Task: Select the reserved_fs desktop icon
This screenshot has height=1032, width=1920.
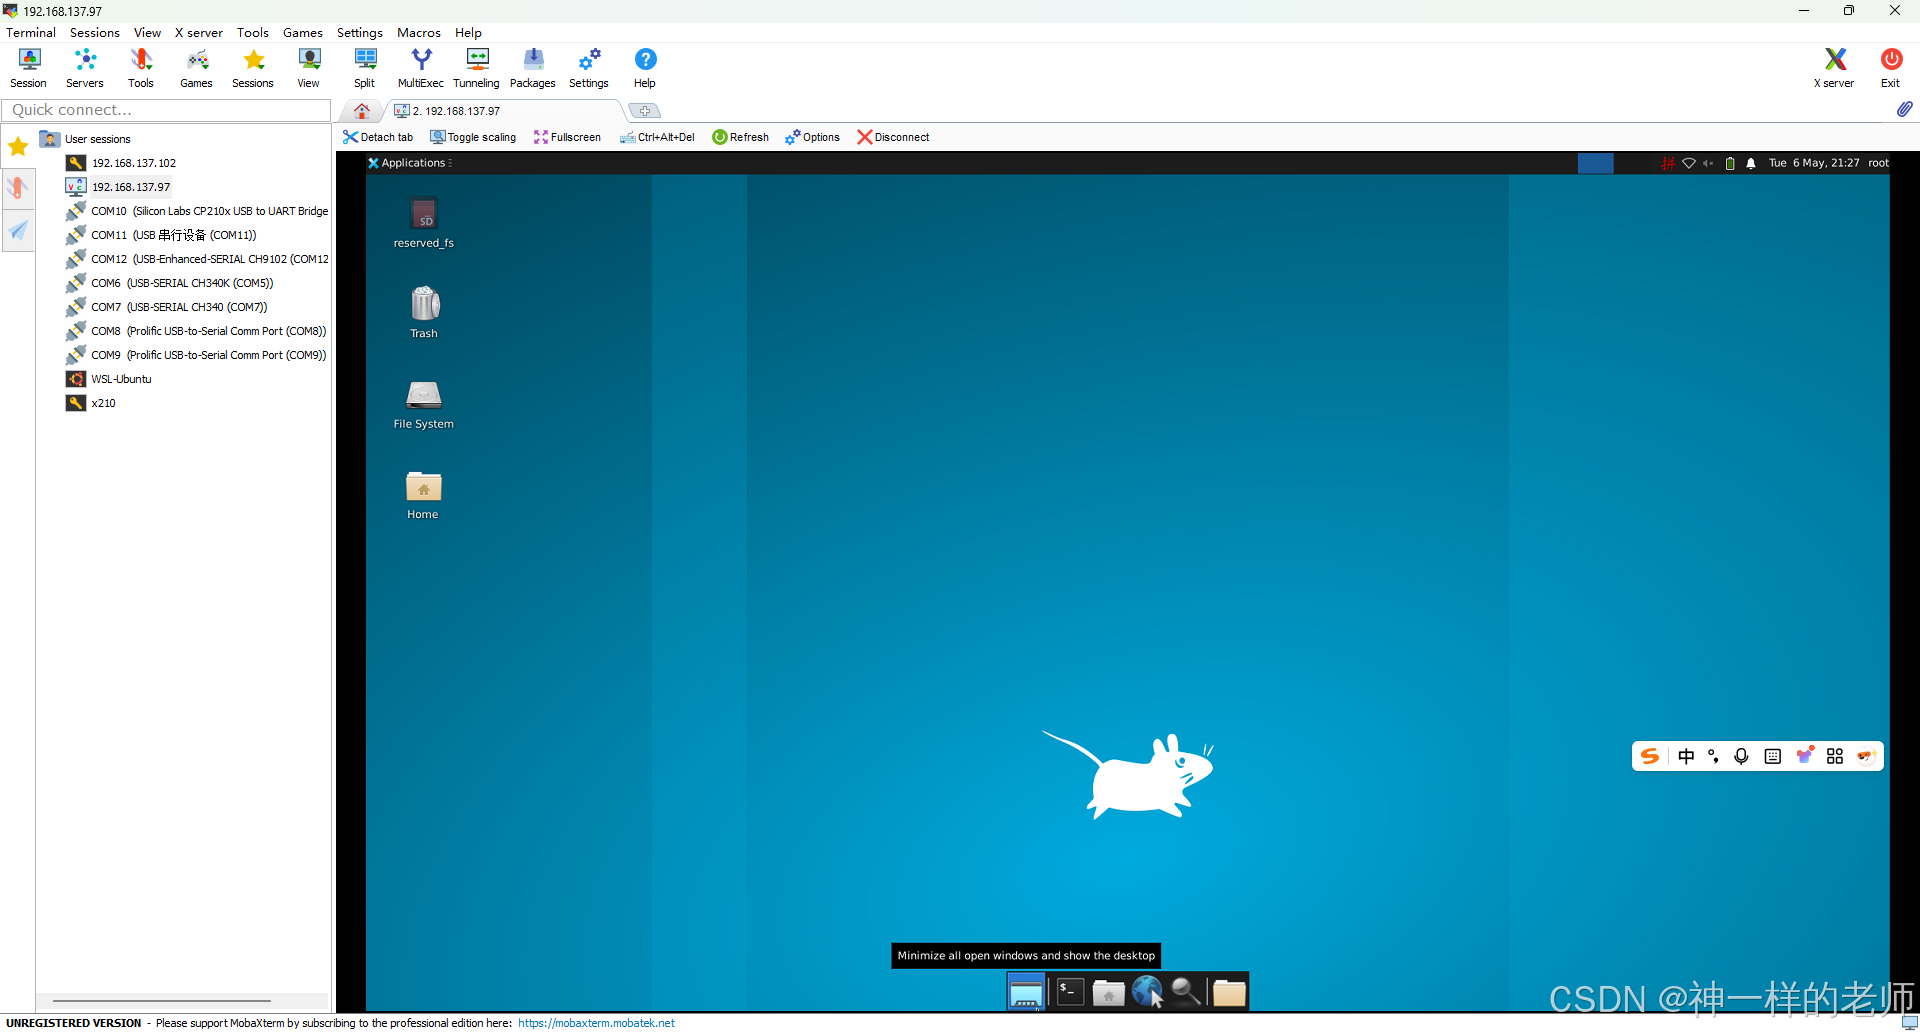Action: click(424, 224)
